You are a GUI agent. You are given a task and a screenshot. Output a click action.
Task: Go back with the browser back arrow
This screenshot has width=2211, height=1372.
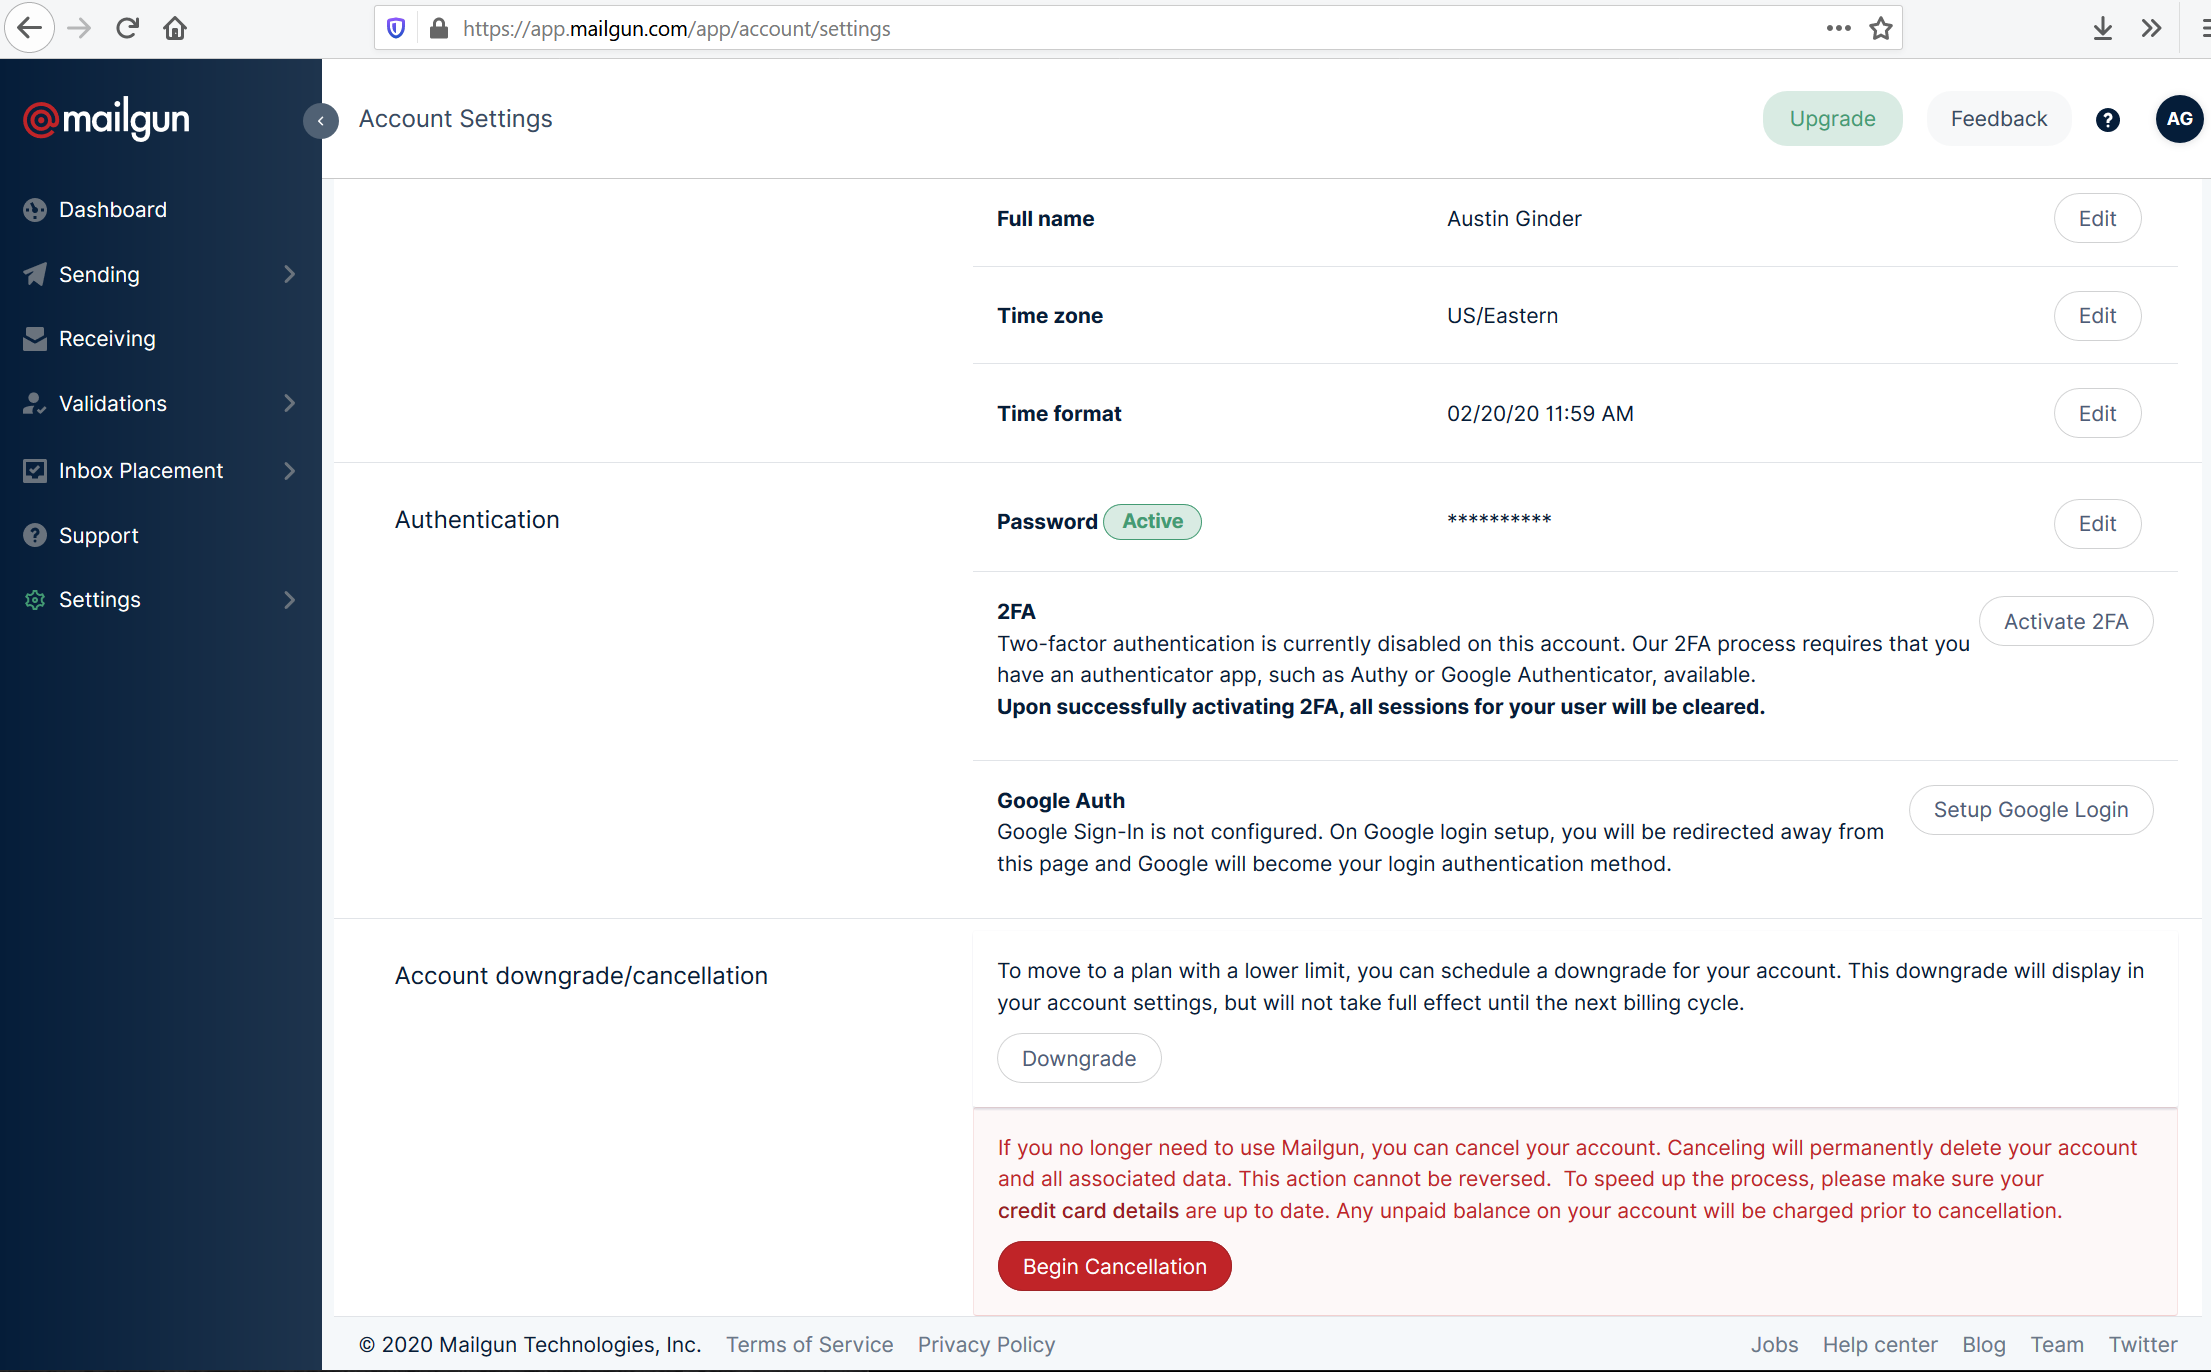[30, 28]
